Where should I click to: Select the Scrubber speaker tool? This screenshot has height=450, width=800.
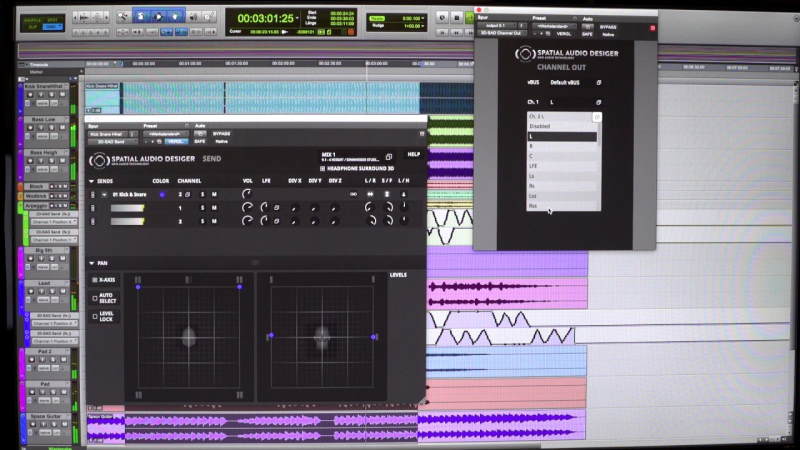click(x=193, y=17)
